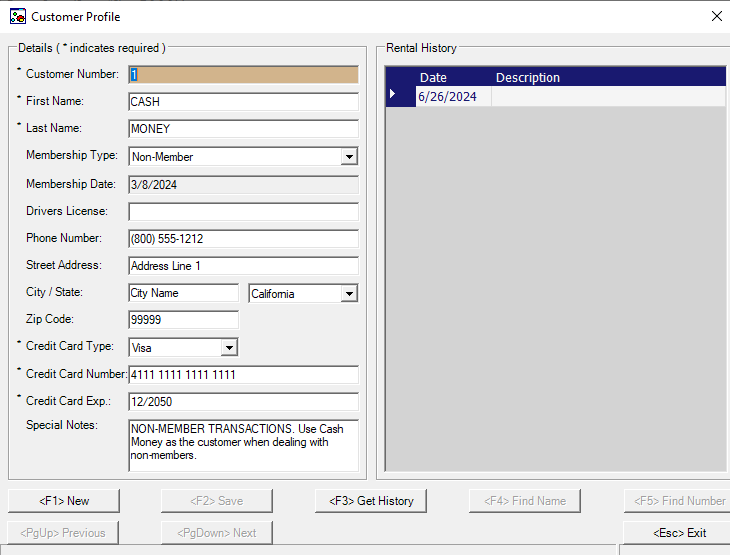The image size is (730, 555).
Task: Click the PgUp Previous button
Action: pos(63,533)
